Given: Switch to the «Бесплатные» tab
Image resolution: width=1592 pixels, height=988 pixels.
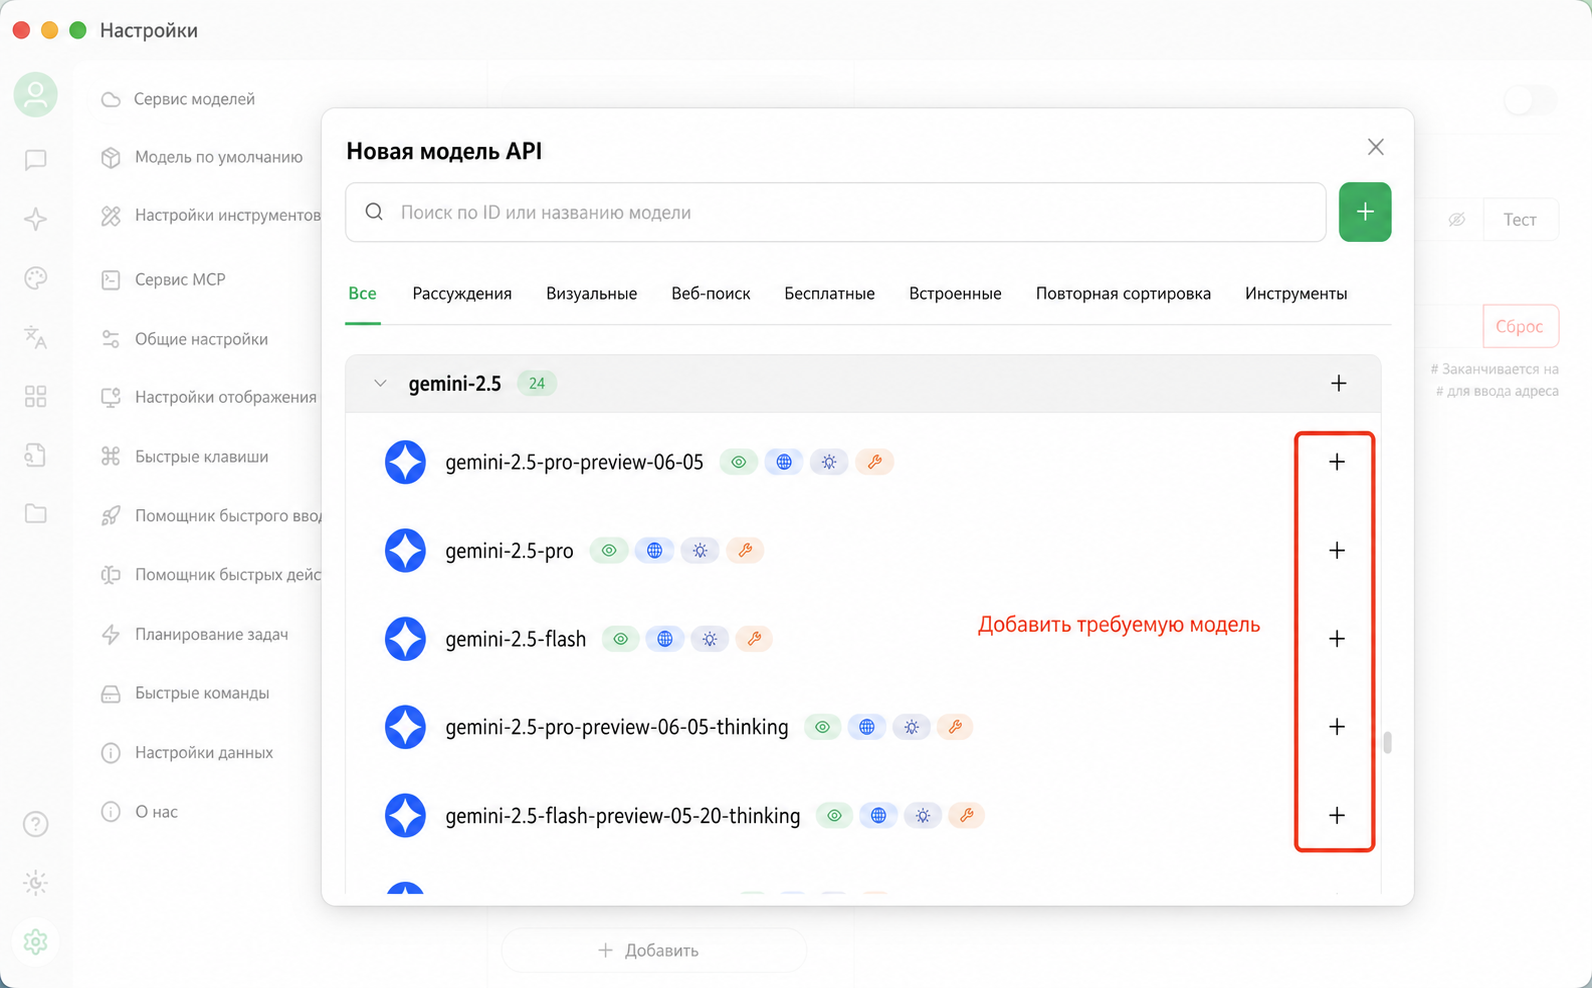Looking at the screenshot, I should pos(830,294).
